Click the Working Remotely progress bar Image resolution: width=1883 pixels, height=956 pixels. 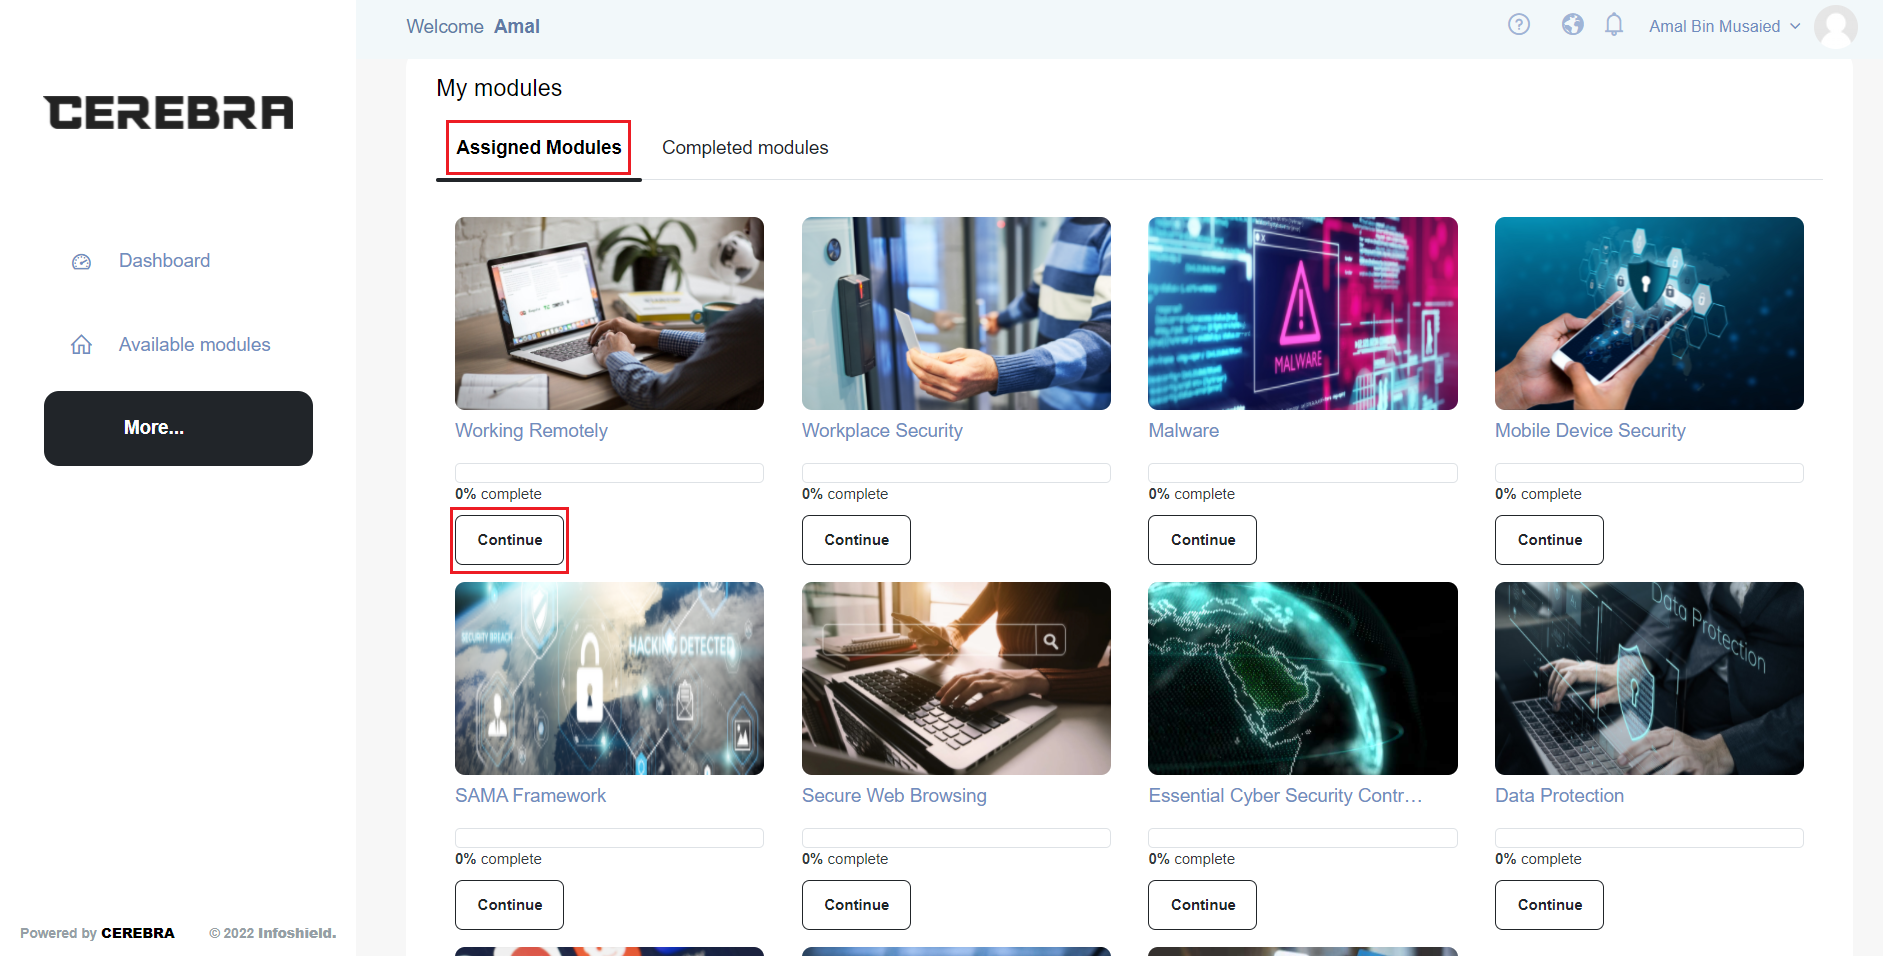pyautogui.click(x=609, y=473)
